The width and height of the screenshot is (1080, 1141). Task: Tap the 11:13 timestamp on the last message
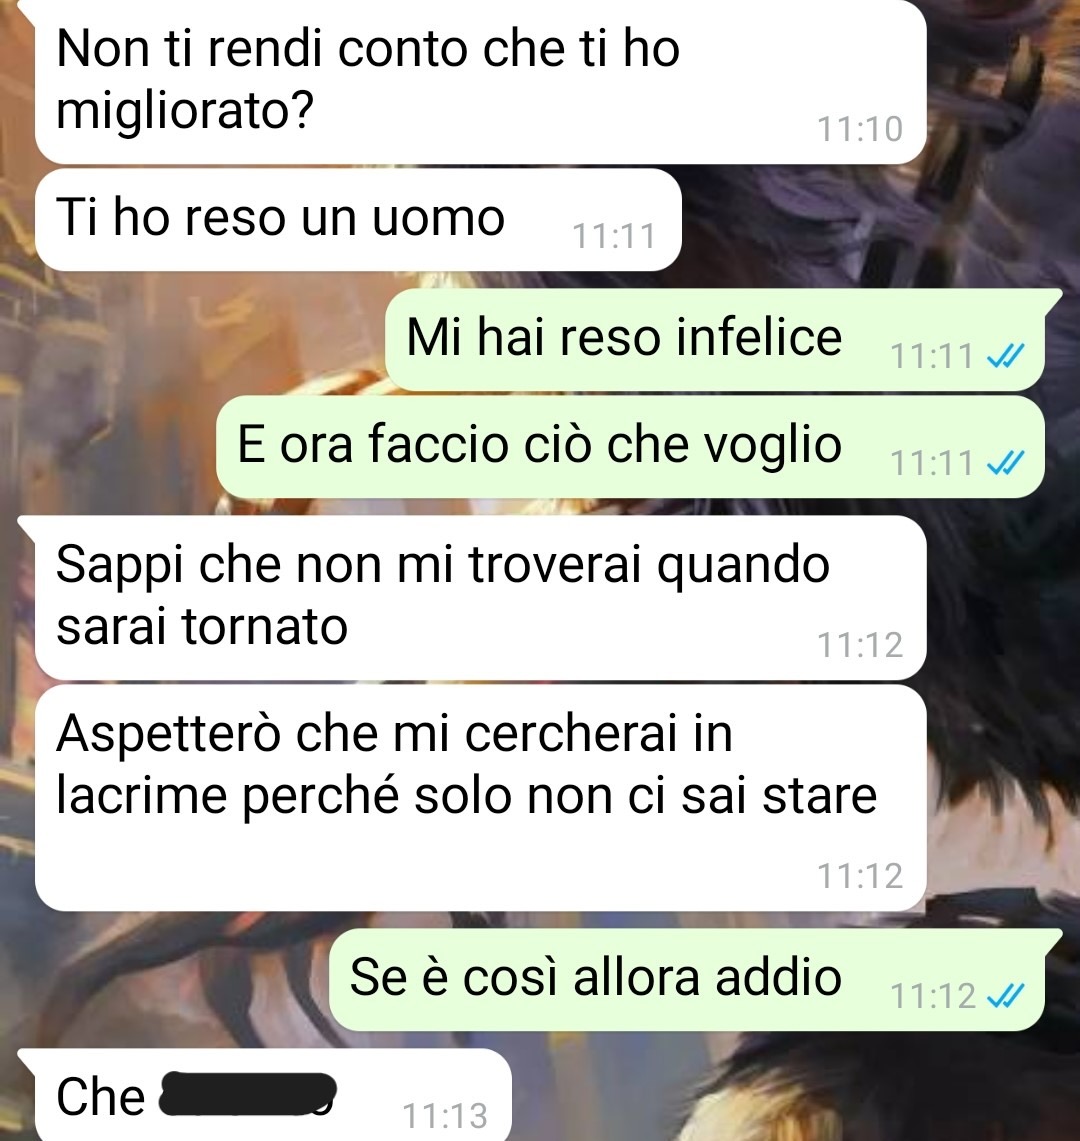tap(445, 1116)
